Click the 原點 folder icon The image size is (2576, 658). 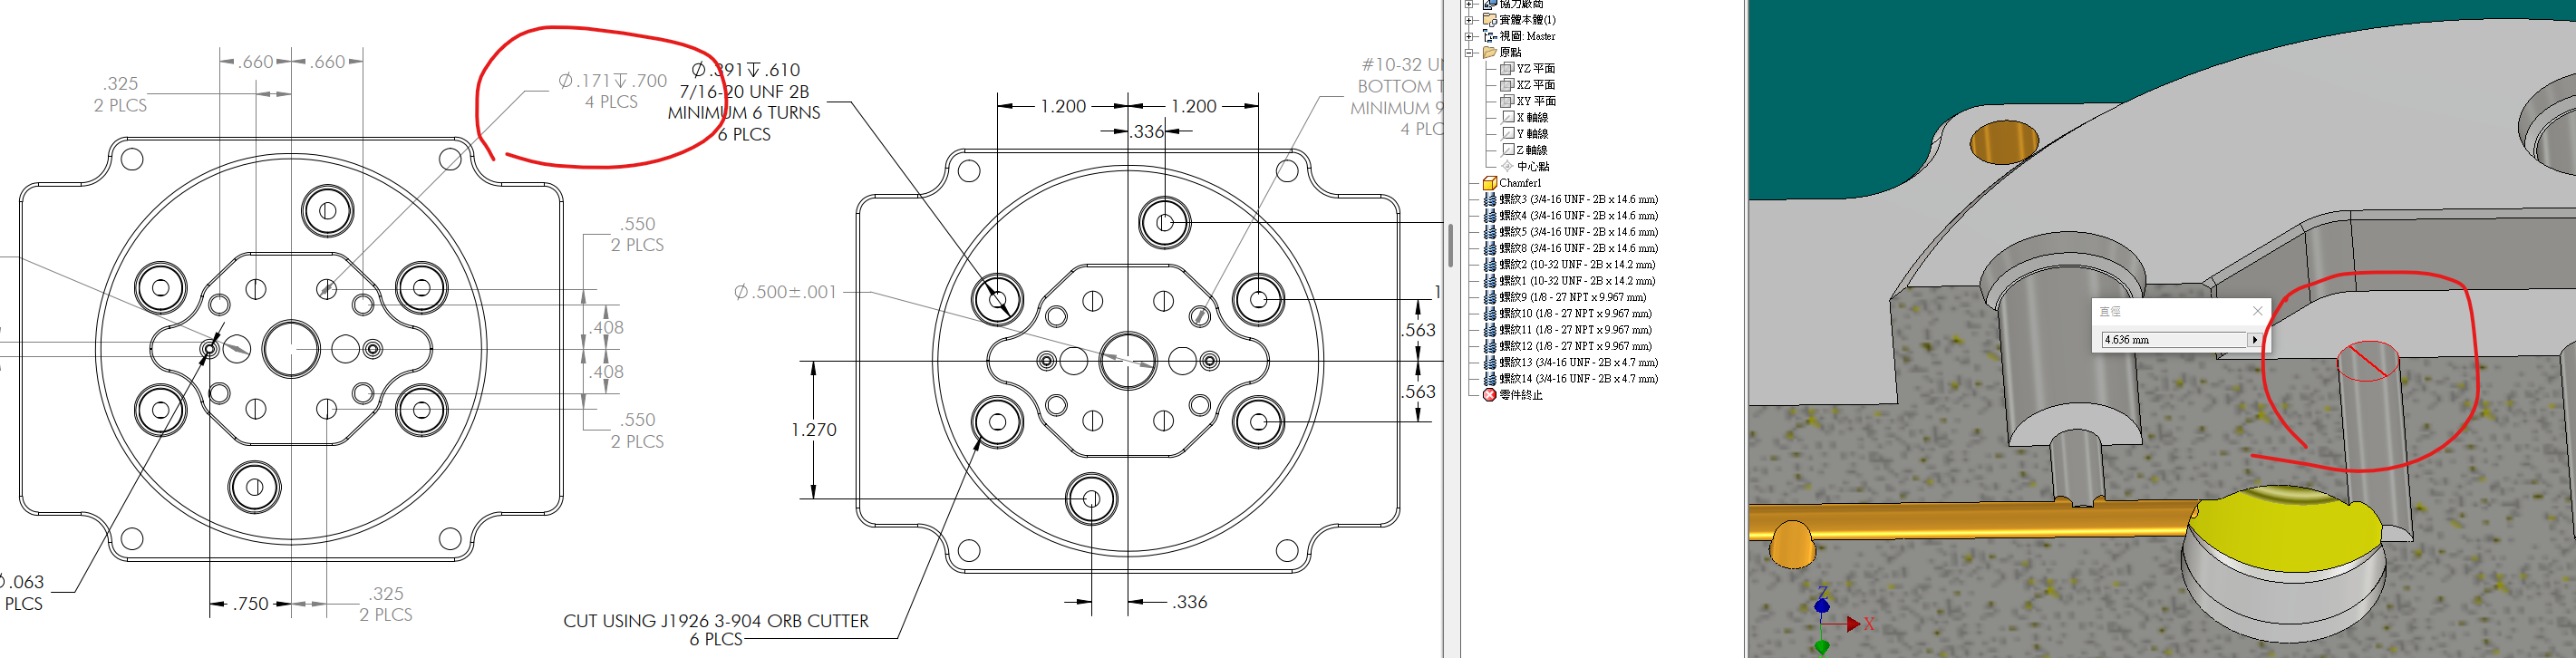(x=1489, y=52)
